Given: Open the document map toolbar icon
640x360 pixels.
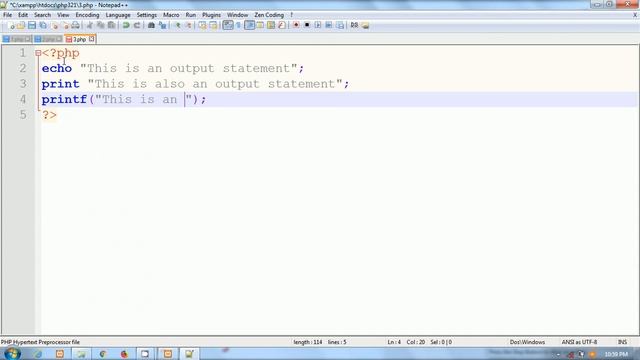Looking at the screenshot, I should point(271,25).
